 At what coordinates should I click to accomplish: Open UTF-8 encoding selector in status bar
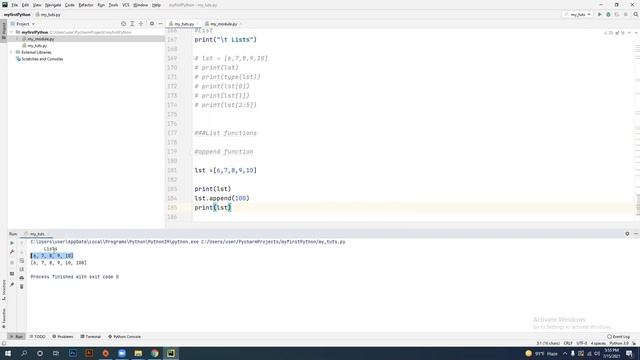582,343
